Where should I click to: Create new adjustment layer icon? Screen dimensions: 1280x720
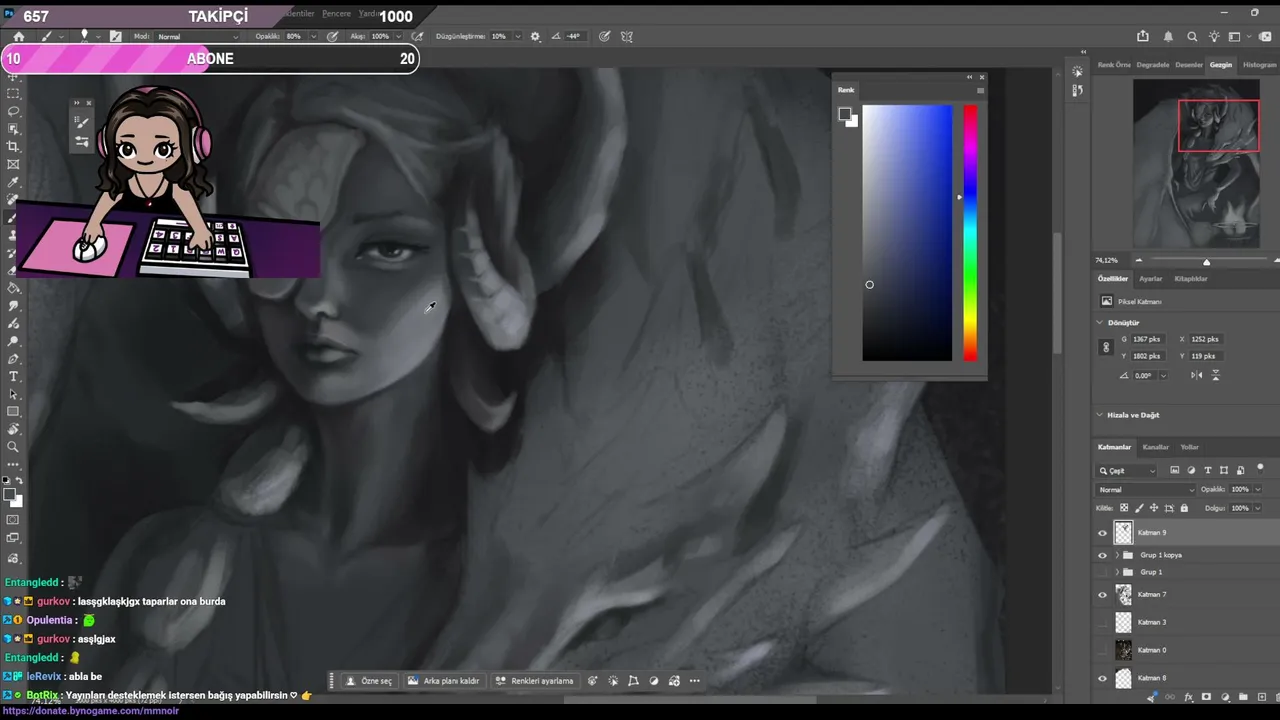[x=1224, y=697]
